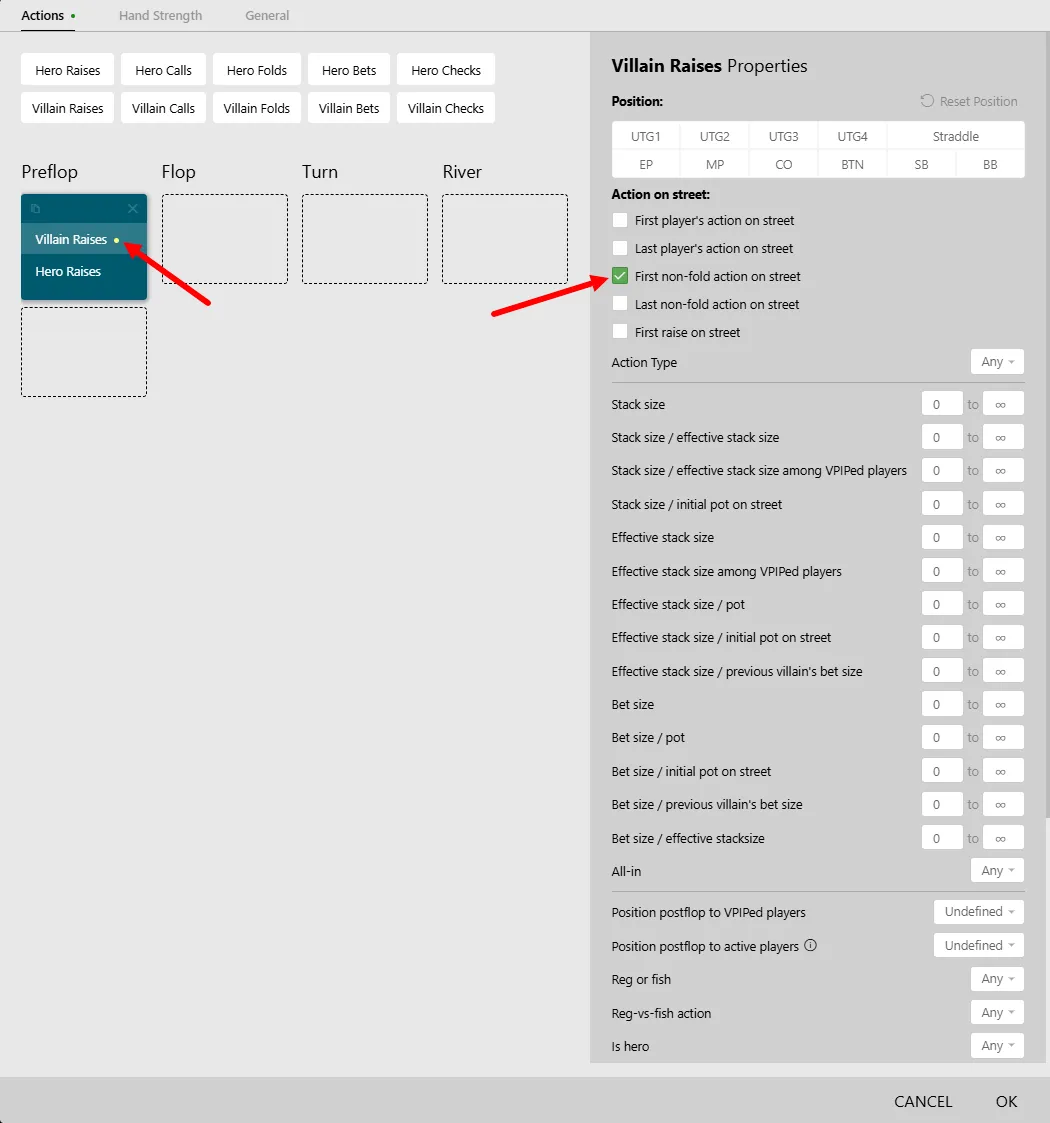Image resolution: width=1050 pixels, height=1123 pixels.
Task: Switch to the Hand Strength tab
Action: pos(160,15)
